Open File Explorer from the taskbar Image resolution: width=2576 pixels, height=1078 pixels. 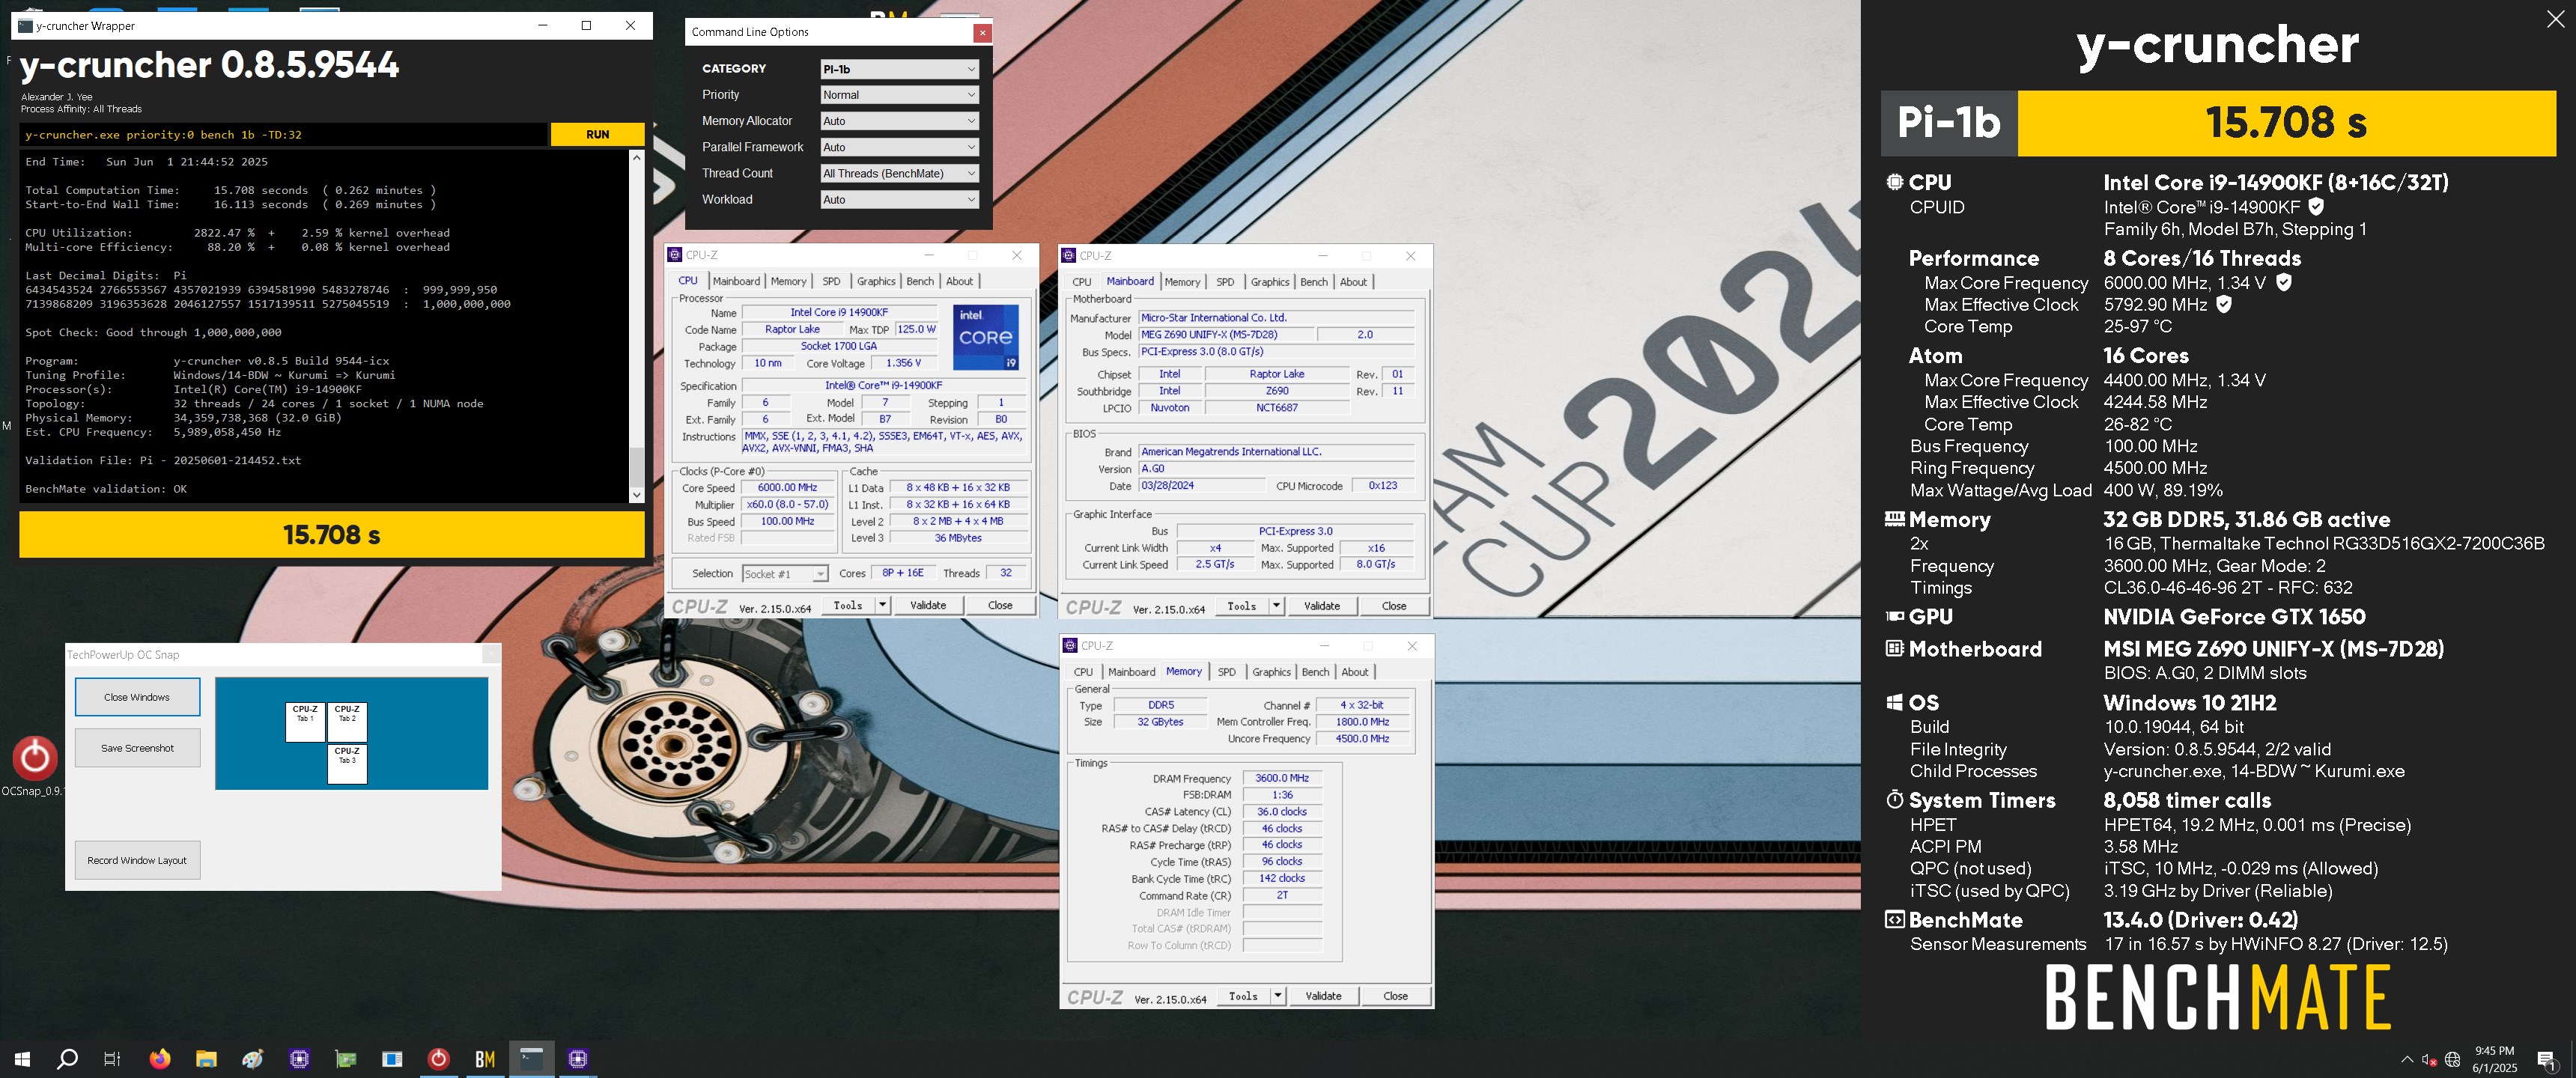pyautogui.click(x=206, y=1058)
